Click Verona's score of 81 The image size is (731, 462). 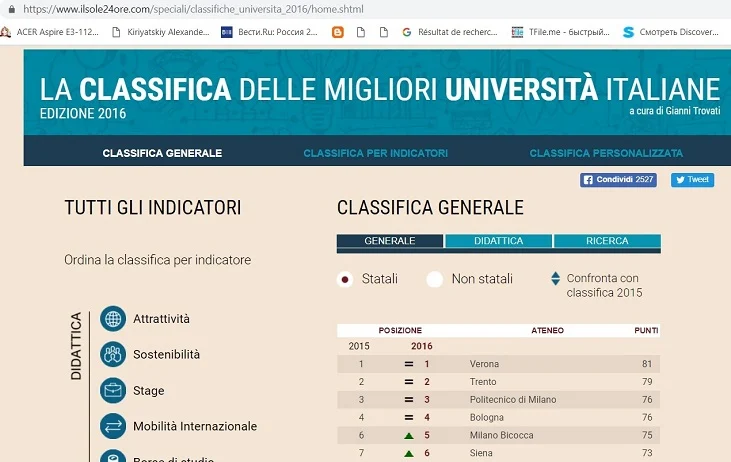[x=647, y=364]
